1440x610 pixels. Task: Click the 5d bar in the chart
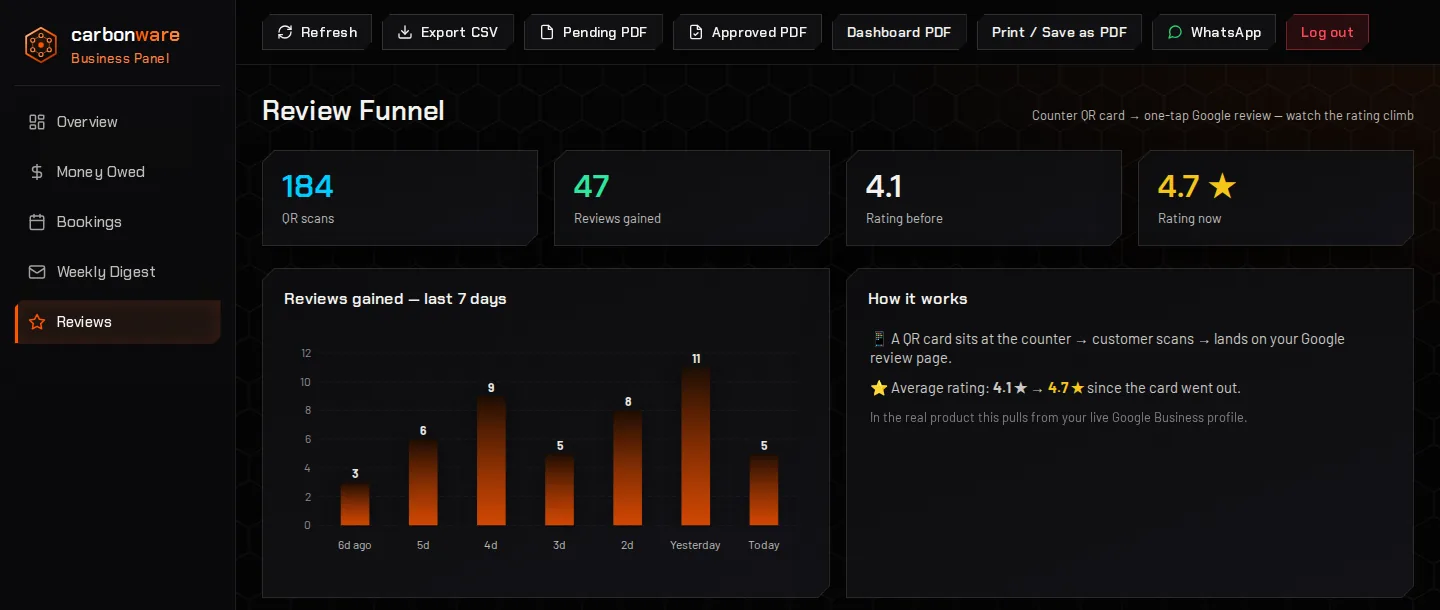click(x=423, y=482)
